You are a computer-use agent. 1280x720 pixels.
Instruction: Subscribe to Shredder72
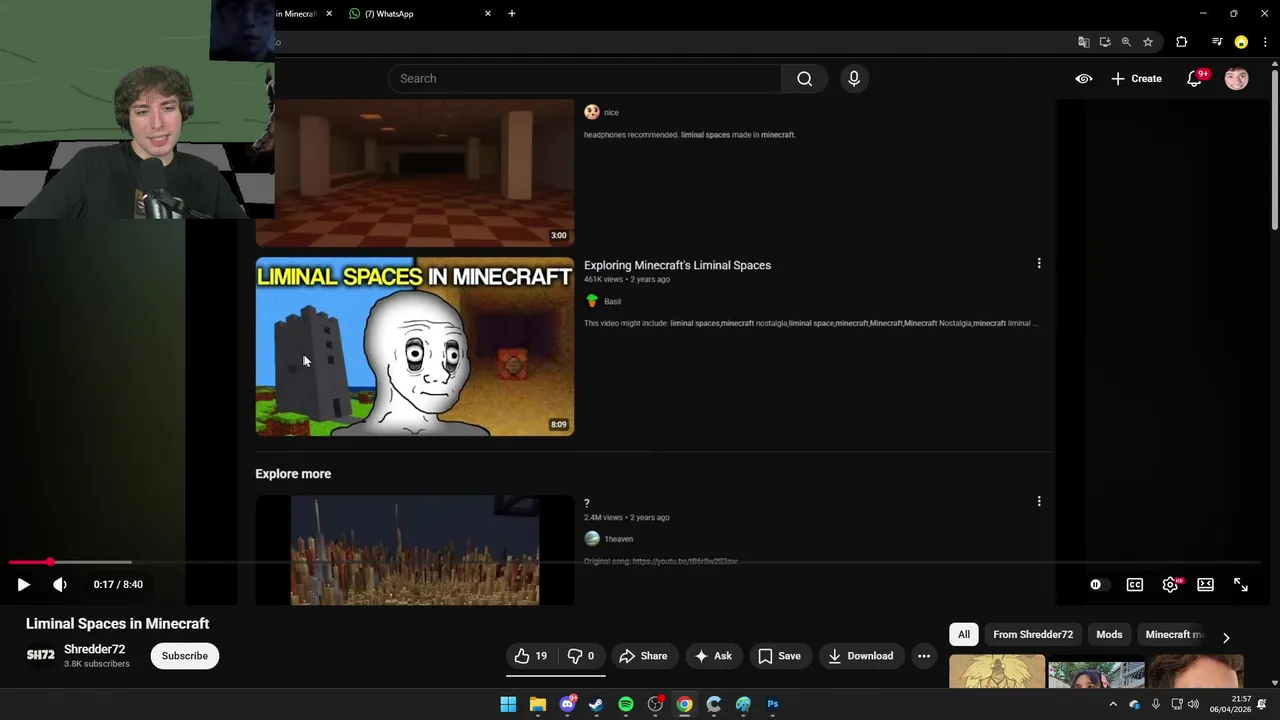point(185,656)
